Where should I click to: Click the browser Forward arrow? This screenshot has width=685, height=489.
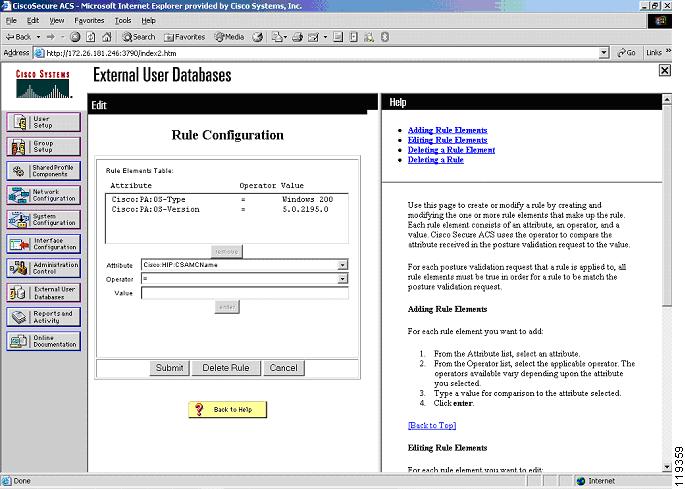51,37
